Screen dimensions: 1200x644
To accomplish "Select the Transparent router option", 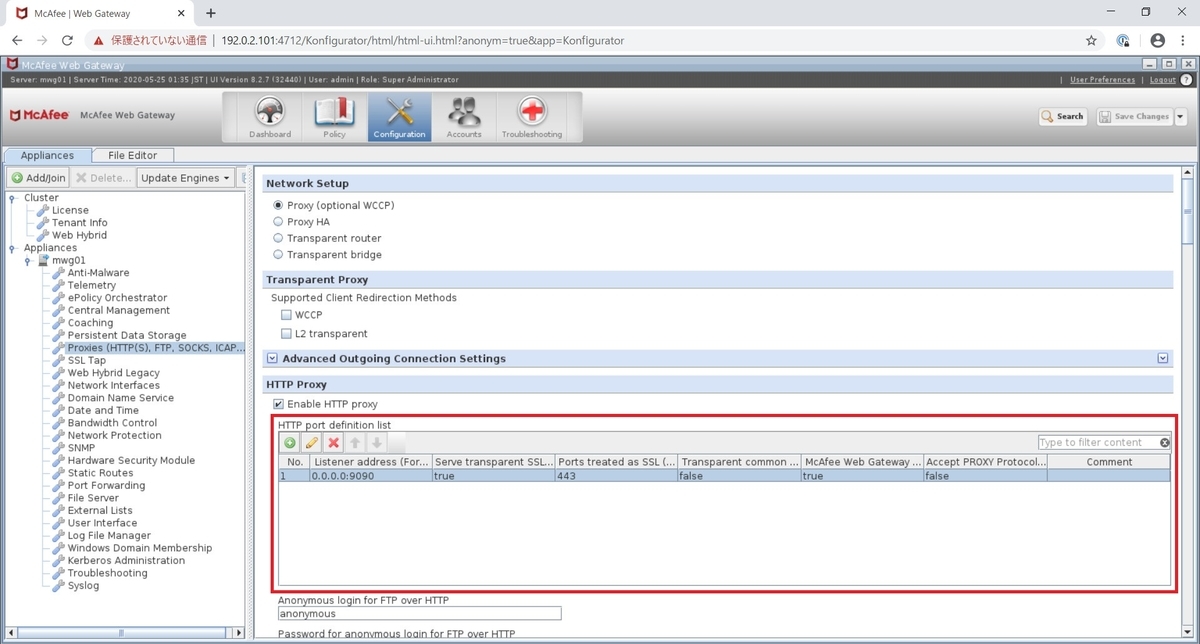I will click(278, 238).
